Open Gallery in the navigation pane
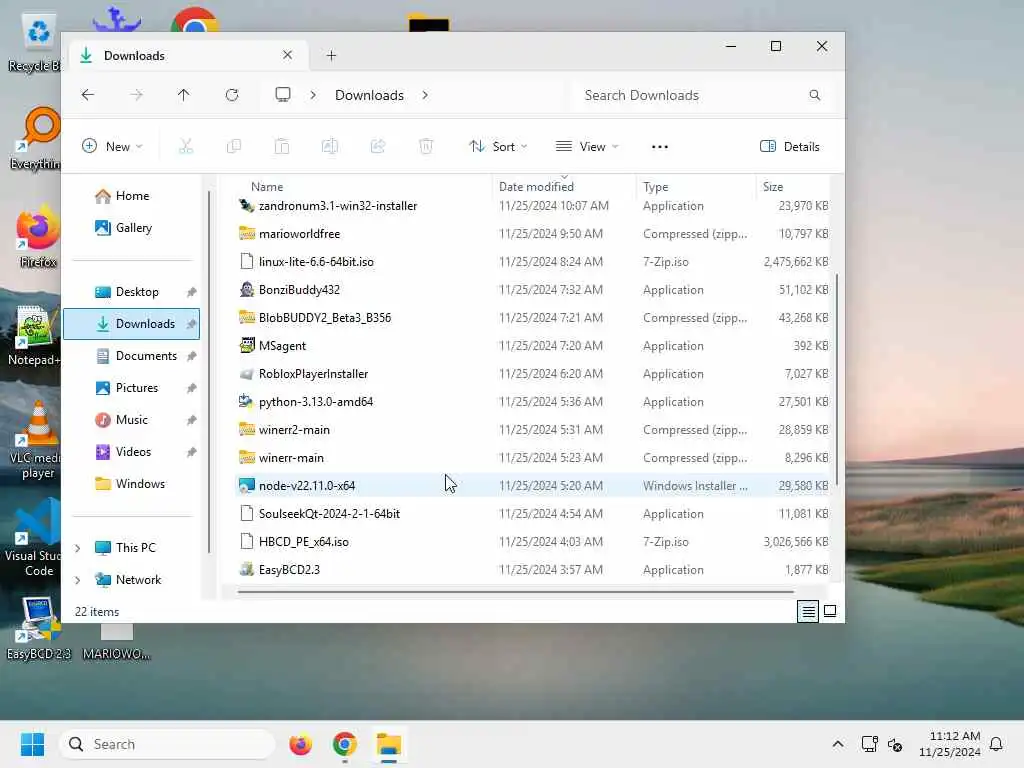The height and width of the screenshot is (768, 1024). (x=133, y=228)
